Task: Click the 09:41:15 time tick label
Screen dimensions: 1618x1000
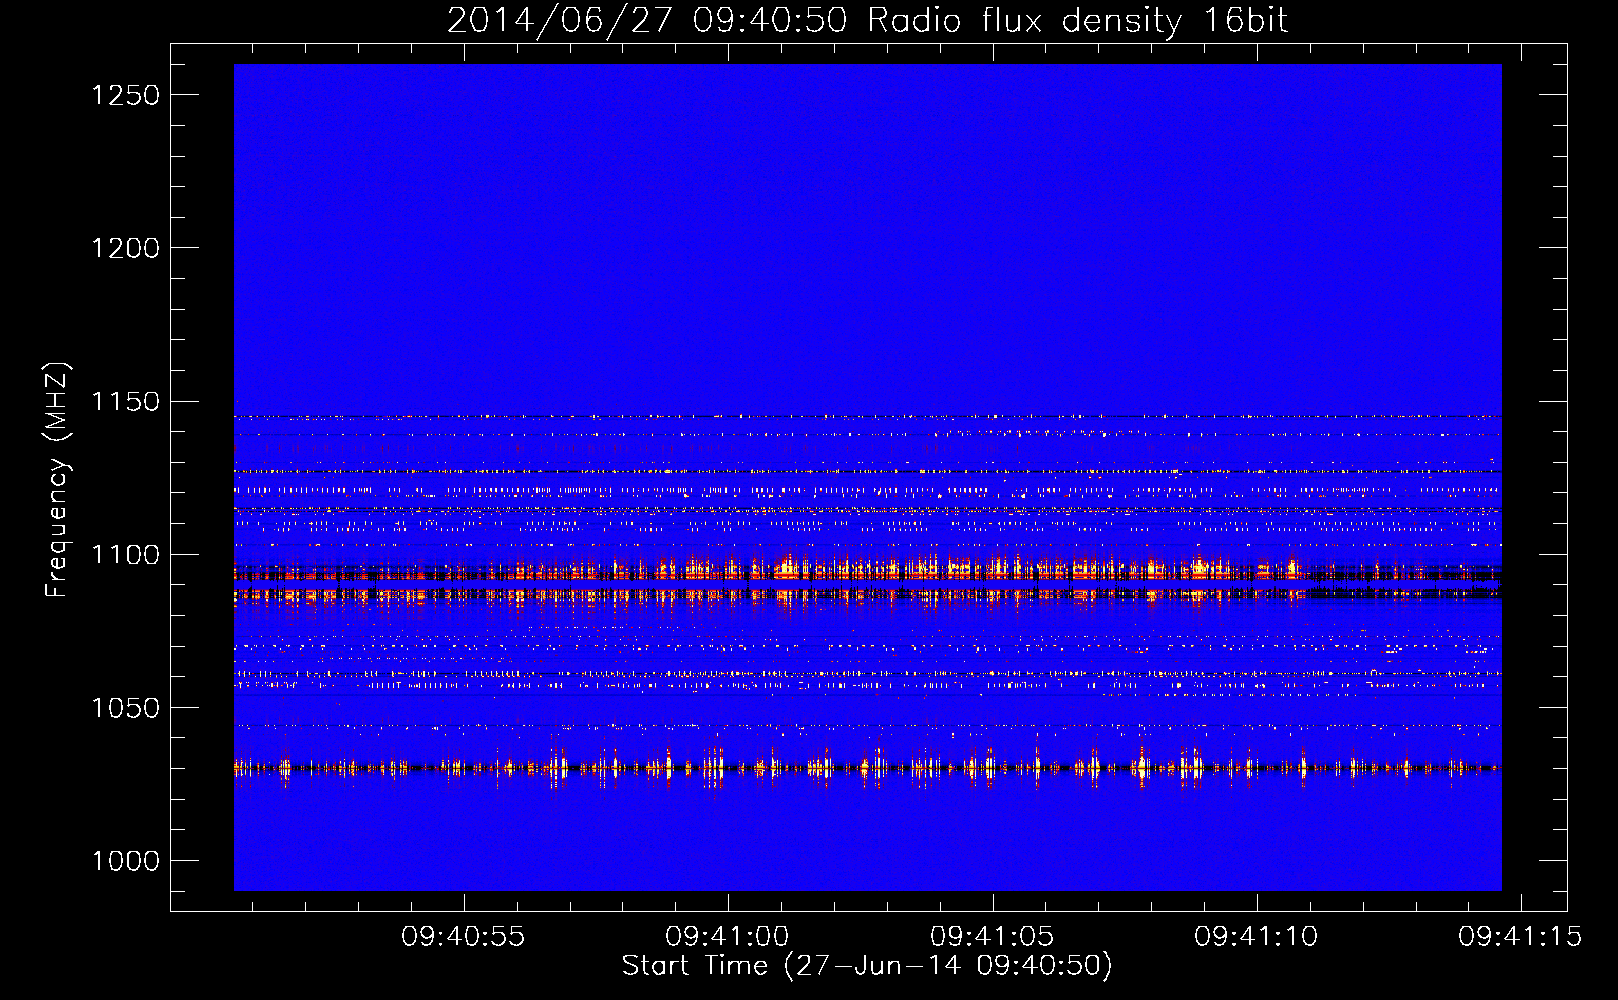Action: click(x=1520, y=937)
